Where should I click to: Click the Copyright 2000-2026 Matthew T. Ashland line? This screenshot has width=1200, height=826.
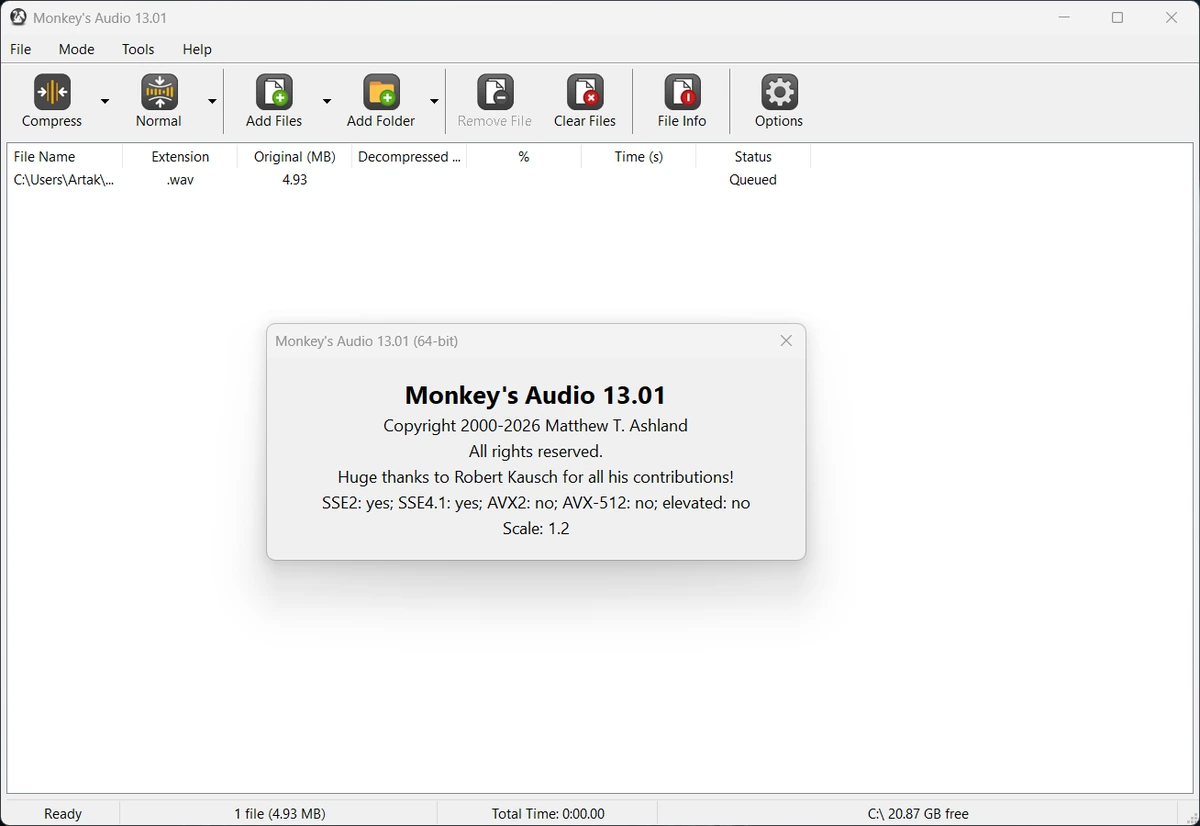click(x=536, y=426)
